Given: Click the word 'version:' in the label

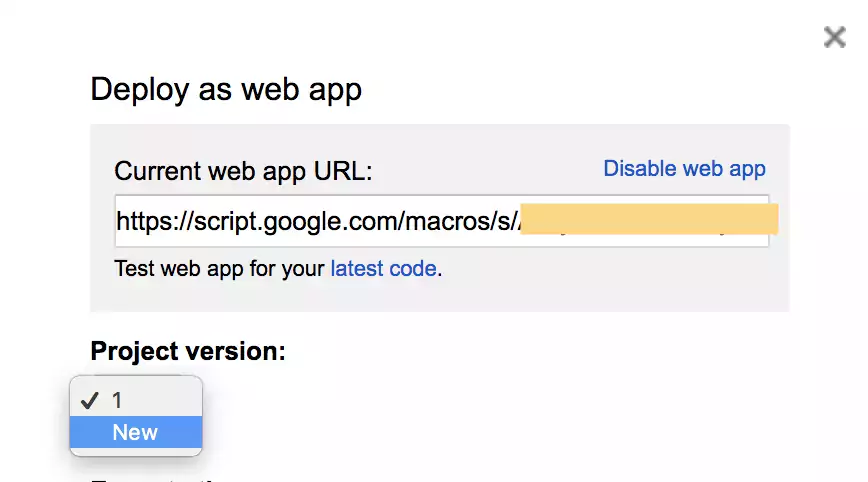Looking at the screenshot, I should pyautogui.click(x=243, y=351).
